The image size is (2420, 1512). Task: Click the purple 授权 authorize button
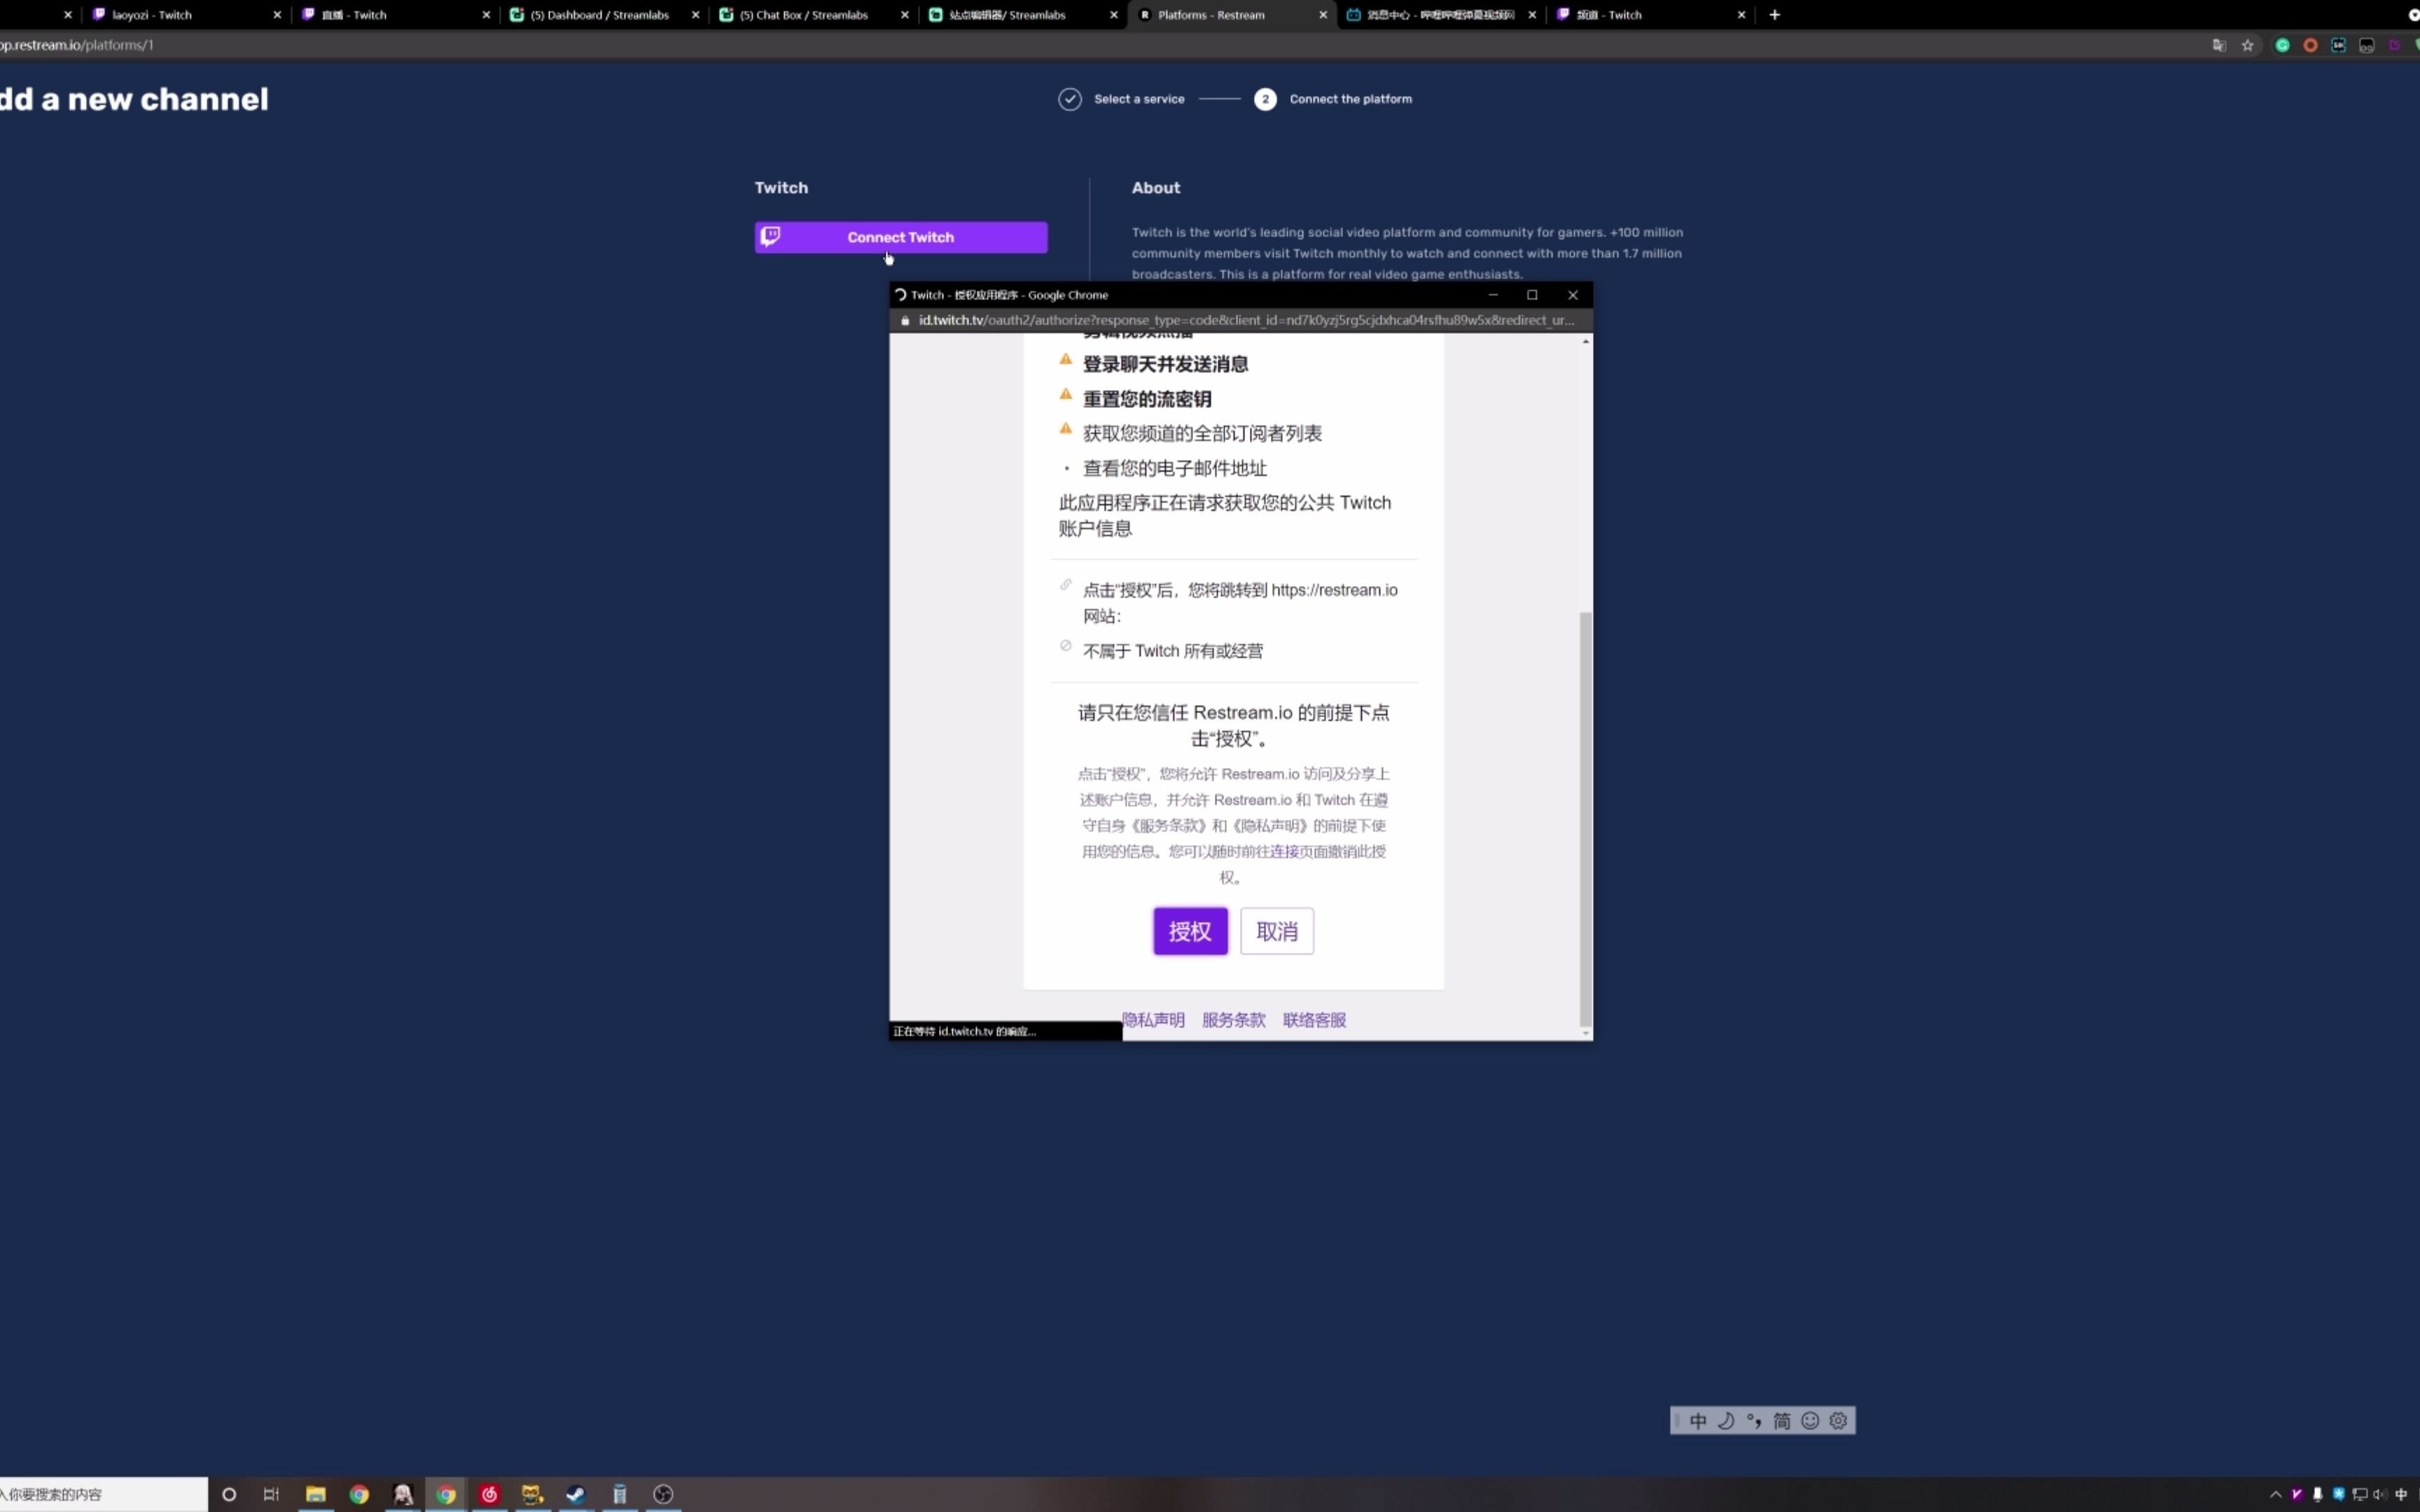tap(1190, 931)
